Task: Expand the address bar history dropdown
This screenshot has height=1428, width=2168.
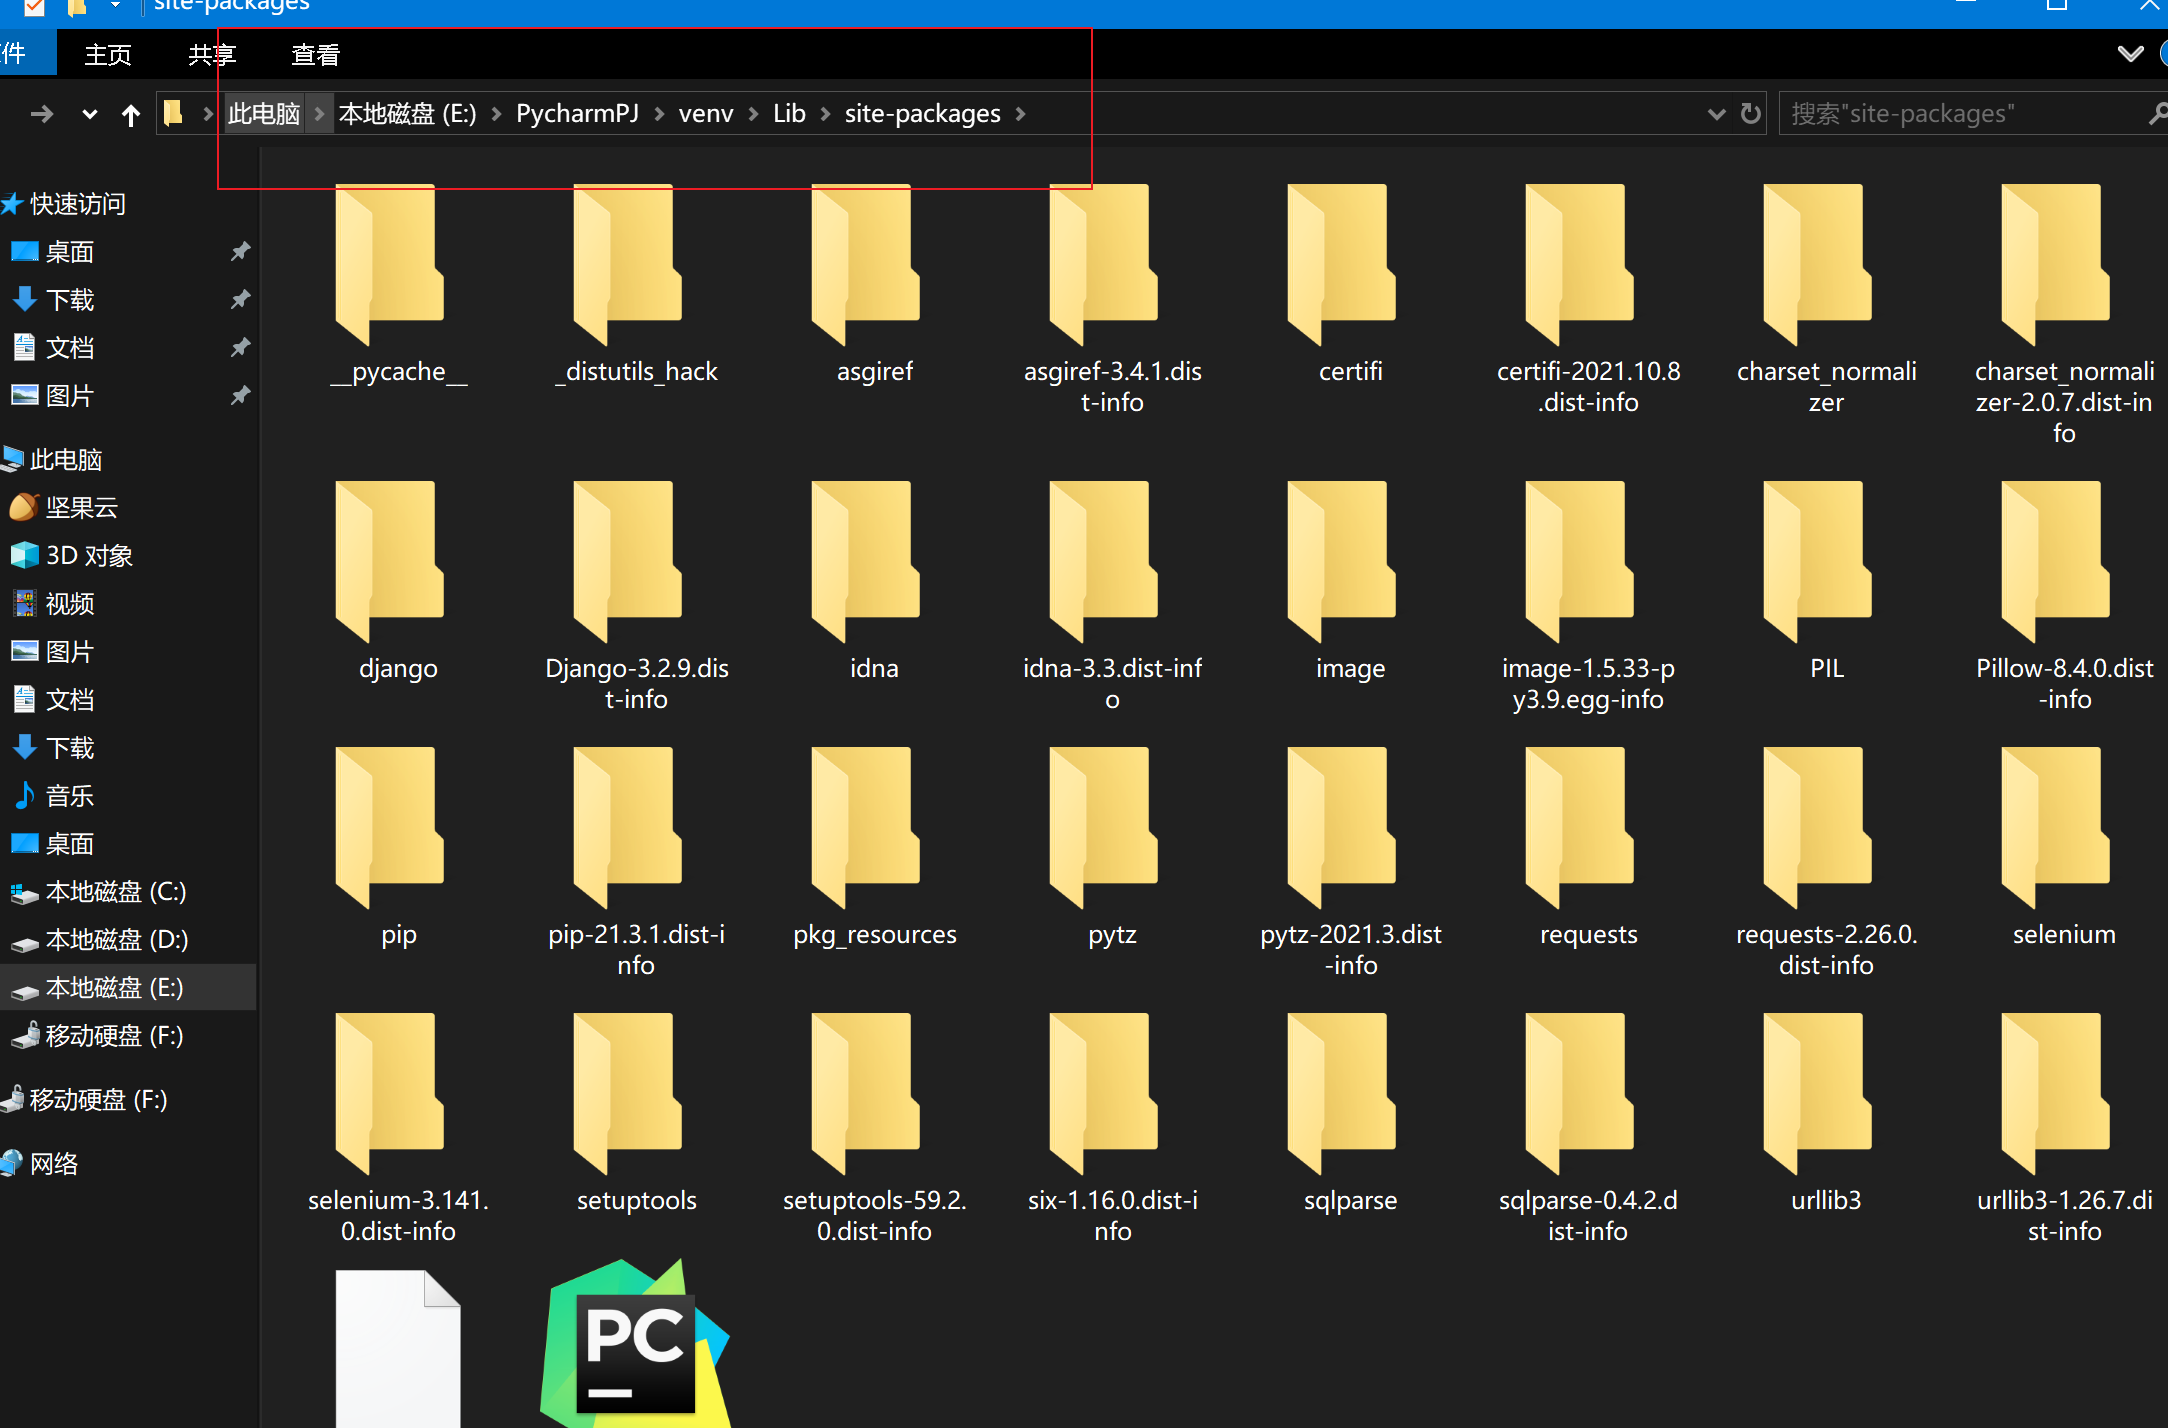Action: [x=1716, y=114]
